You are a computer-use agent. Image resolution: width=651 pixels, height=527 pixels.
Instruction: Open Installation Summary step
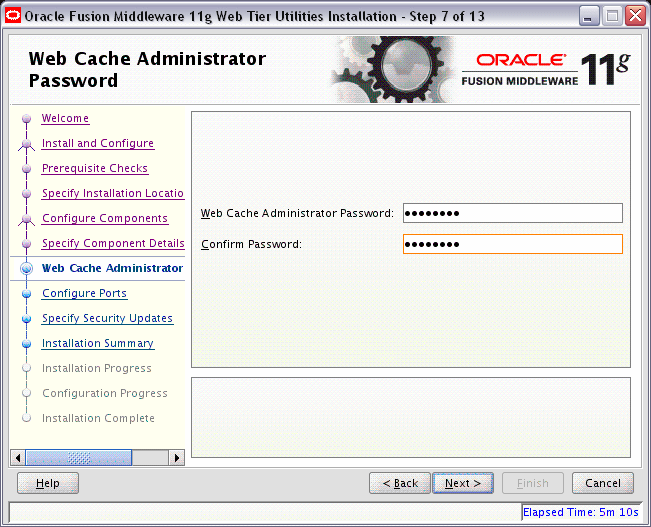[x=98, y=343]
